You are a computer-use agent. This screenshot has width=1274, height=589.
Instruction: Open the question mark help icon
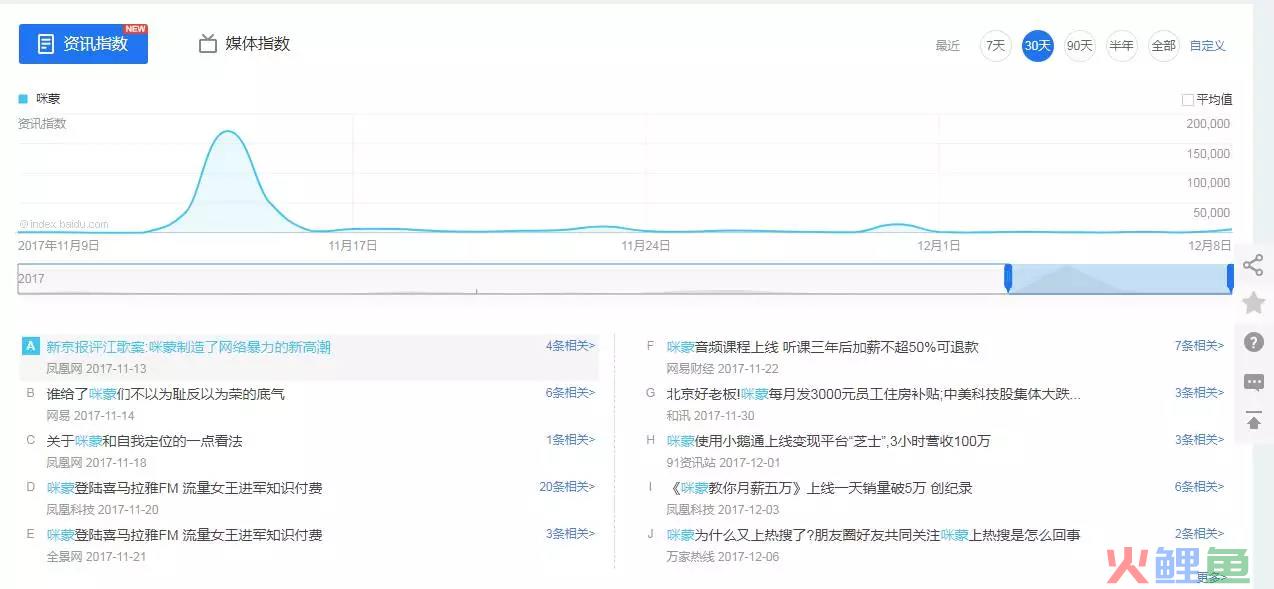tap(1253, 342)
